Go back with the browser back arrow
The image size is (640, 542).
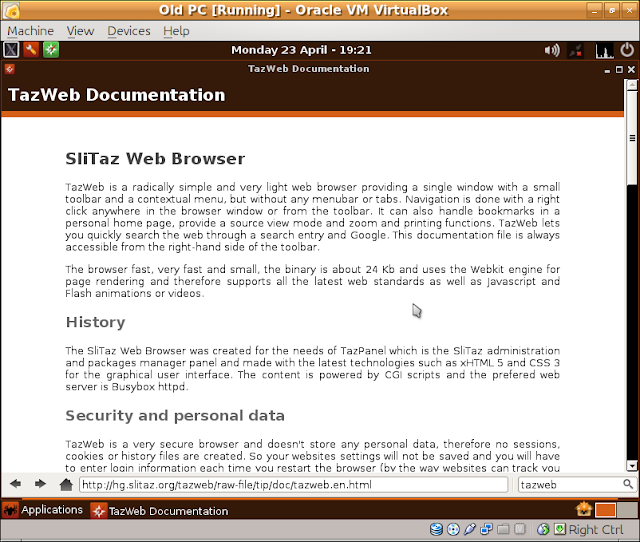[x=16, y=484]
